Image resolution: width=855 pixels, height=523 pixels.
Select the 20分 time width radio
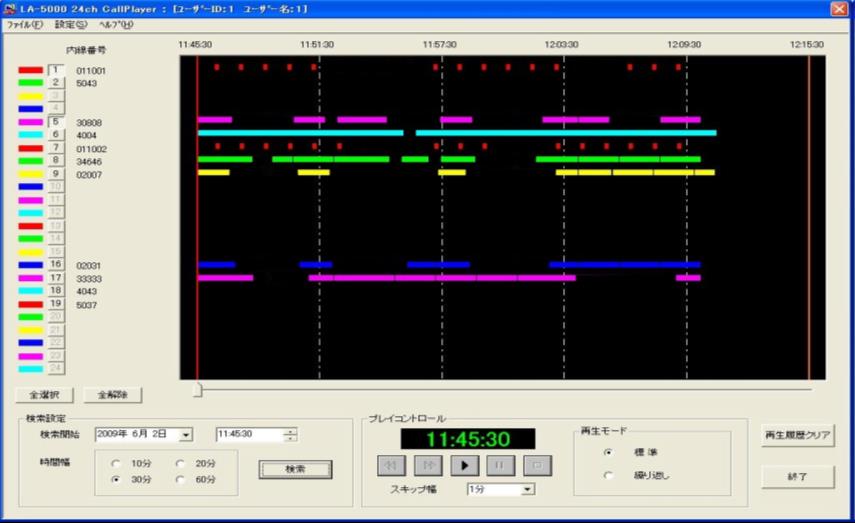pos(180,464)
